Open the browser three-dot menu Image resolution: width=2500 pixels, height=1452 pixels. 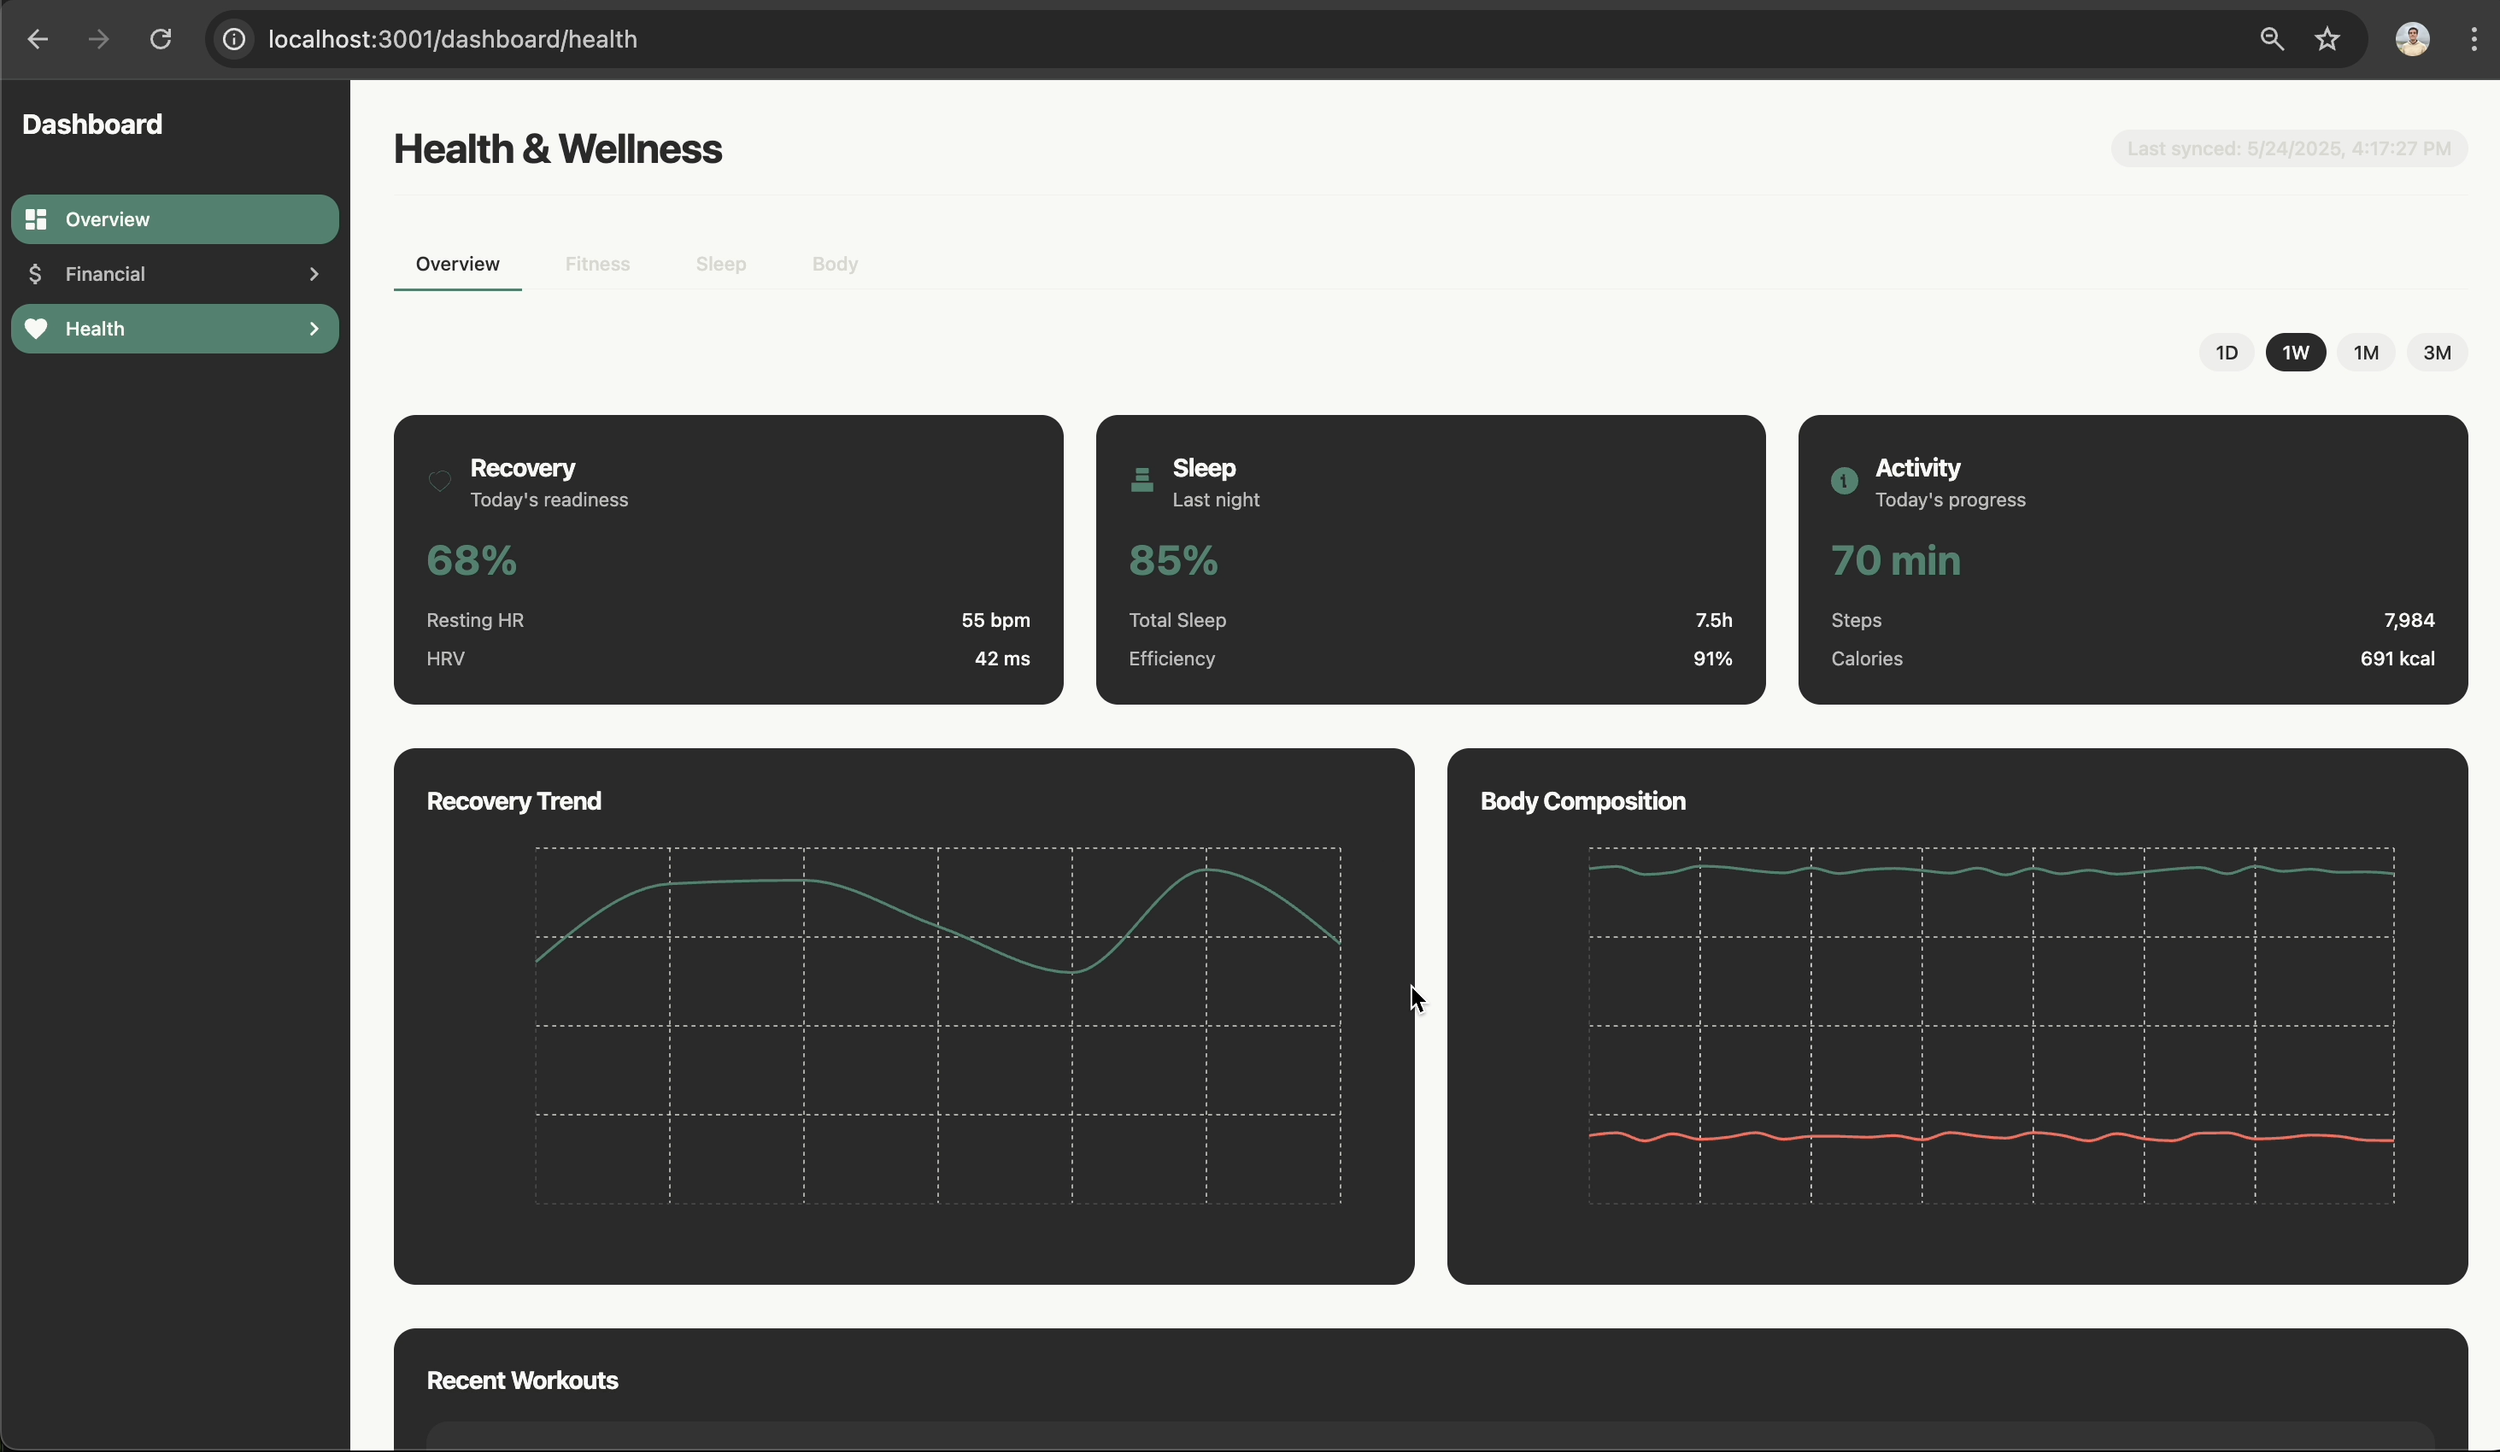click(2473, 39)
